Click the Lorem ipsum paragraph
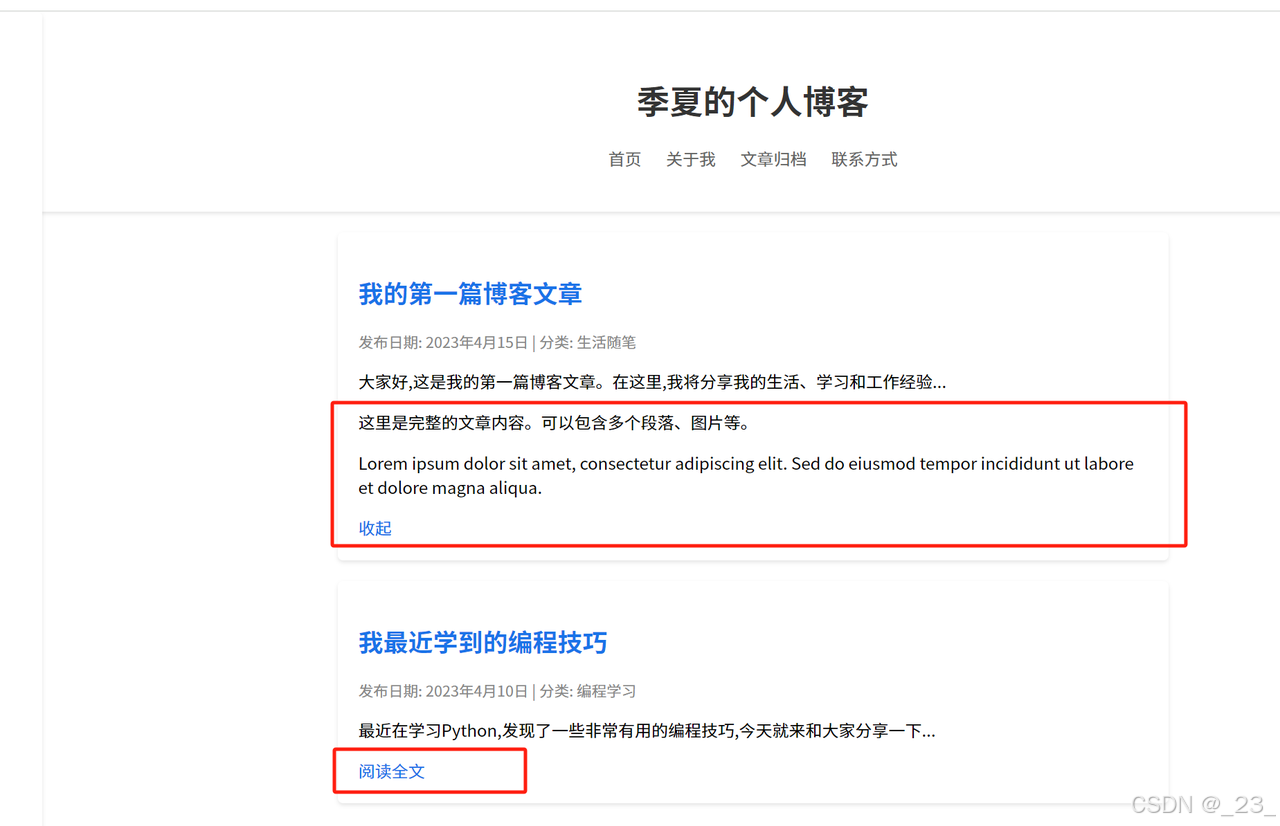The height and width of the screenshot is (826, 1280). click(x=745, y=475)
